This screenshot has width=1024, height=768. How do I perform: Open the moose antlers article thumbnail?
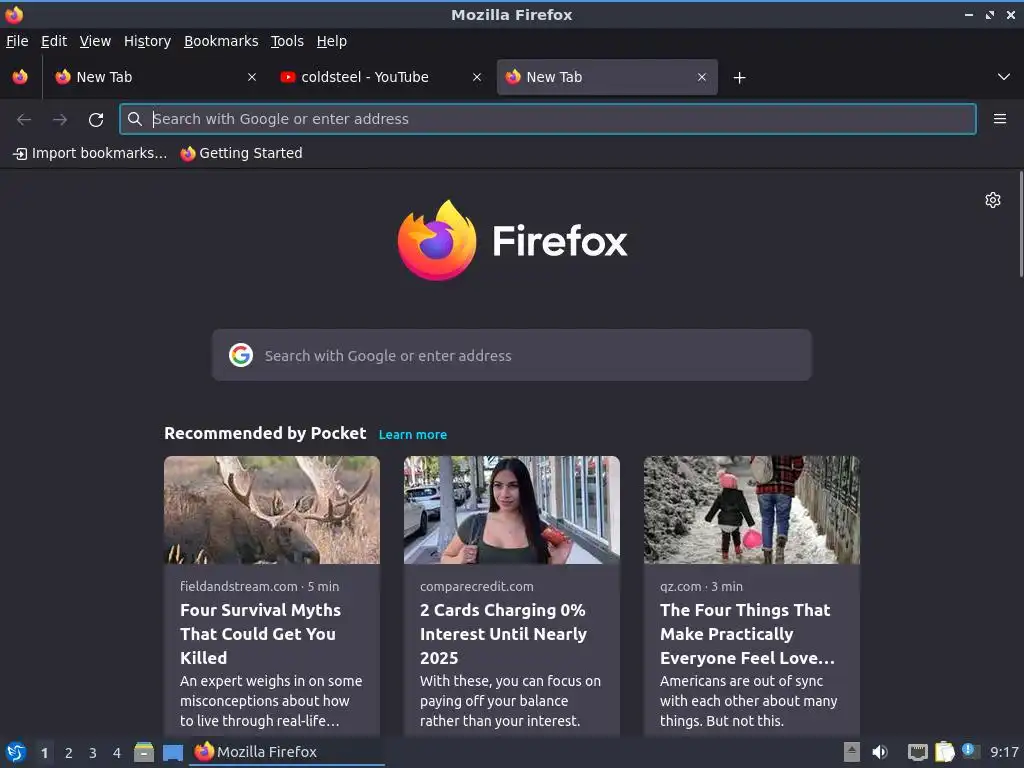tap(272, 510)
